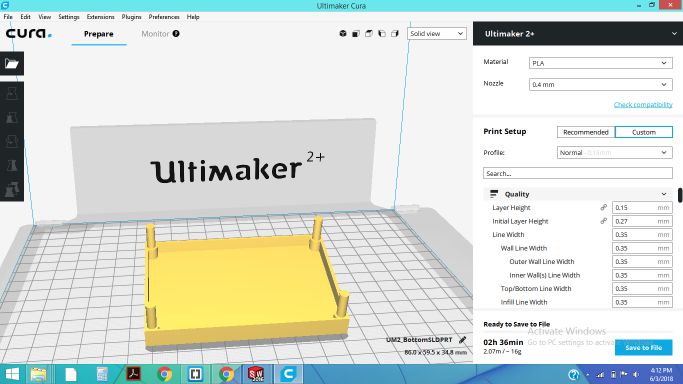Click the Save to File button
Screen dimensions: 683x384
(643, 347)
